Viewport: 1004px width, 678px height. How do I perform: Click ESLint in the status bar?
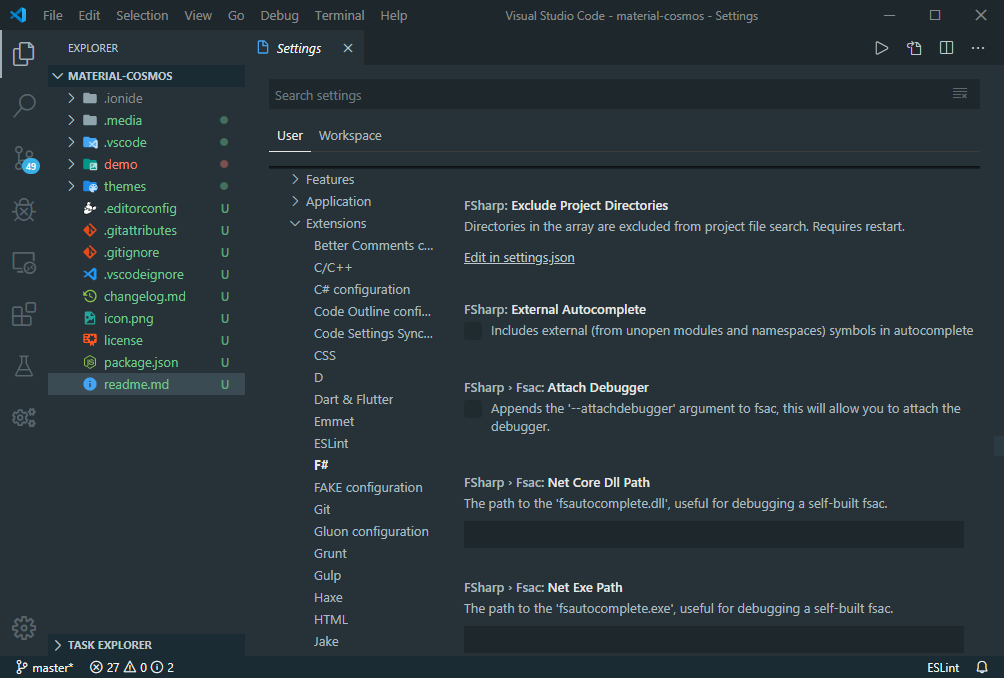point(943,667)
